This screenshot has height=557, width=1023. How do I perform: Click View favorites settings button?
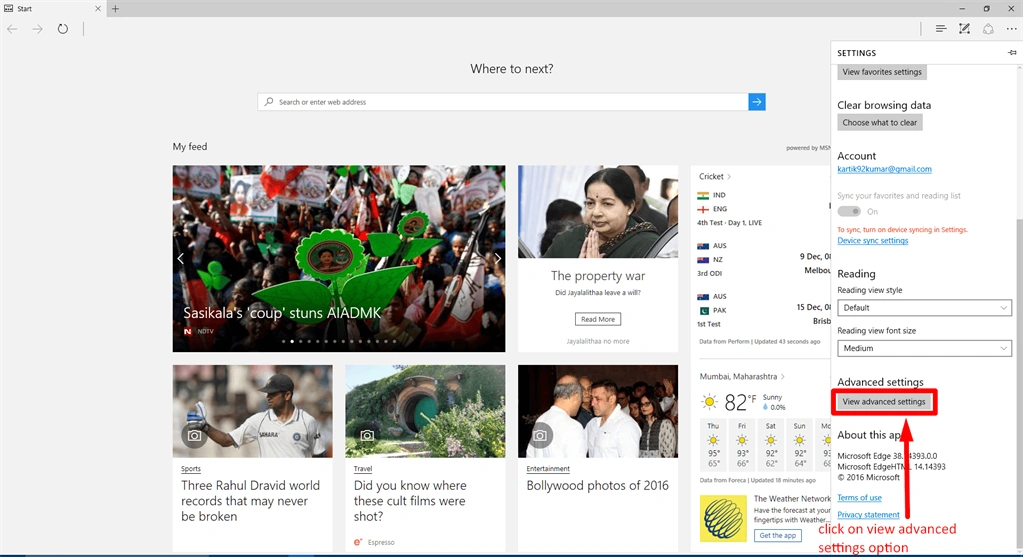[881, 72]
